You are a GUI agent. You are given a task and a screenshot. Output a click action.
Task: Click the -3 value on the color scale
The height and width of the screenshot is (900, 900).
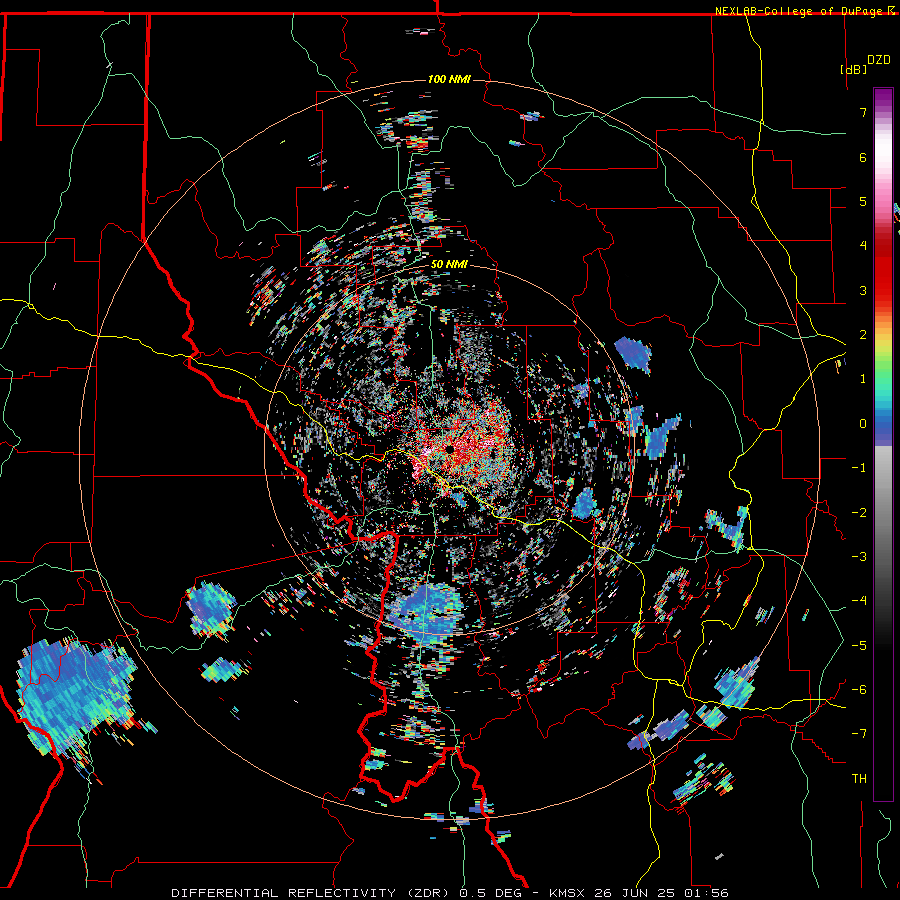(x=859, y=556)
